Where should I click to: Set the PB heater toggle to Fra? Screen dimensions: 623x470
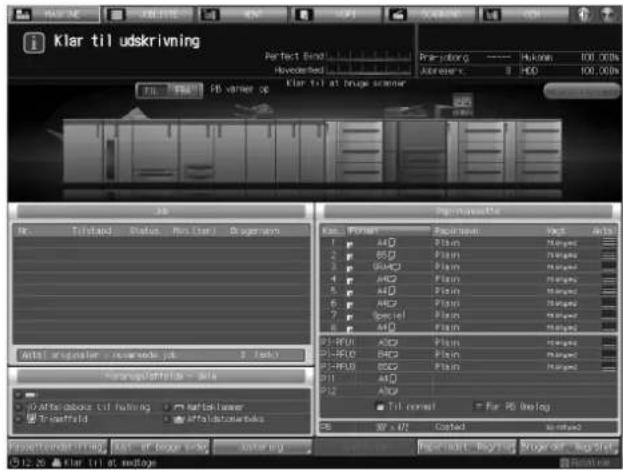[x=185, y=91]
